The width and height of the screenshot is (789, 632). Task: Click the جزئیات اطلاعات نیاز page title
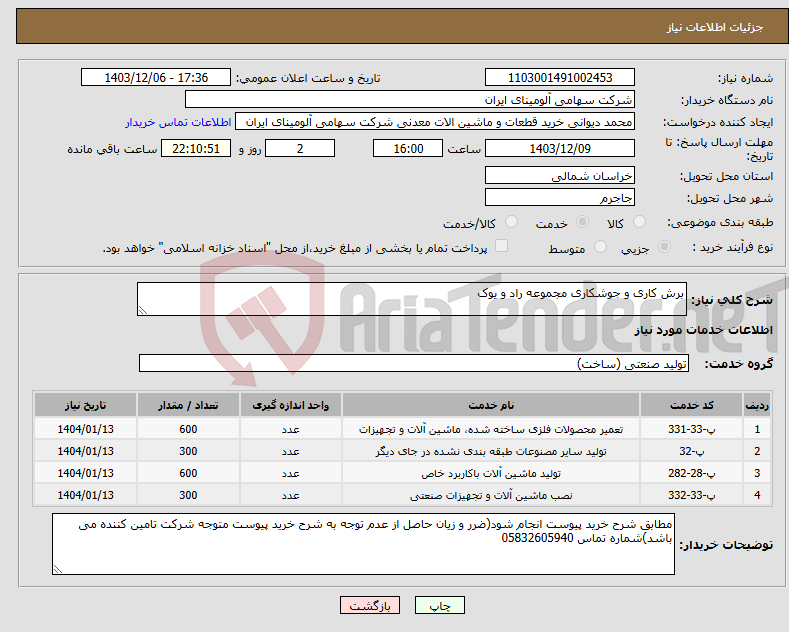(x=715, y=27)
